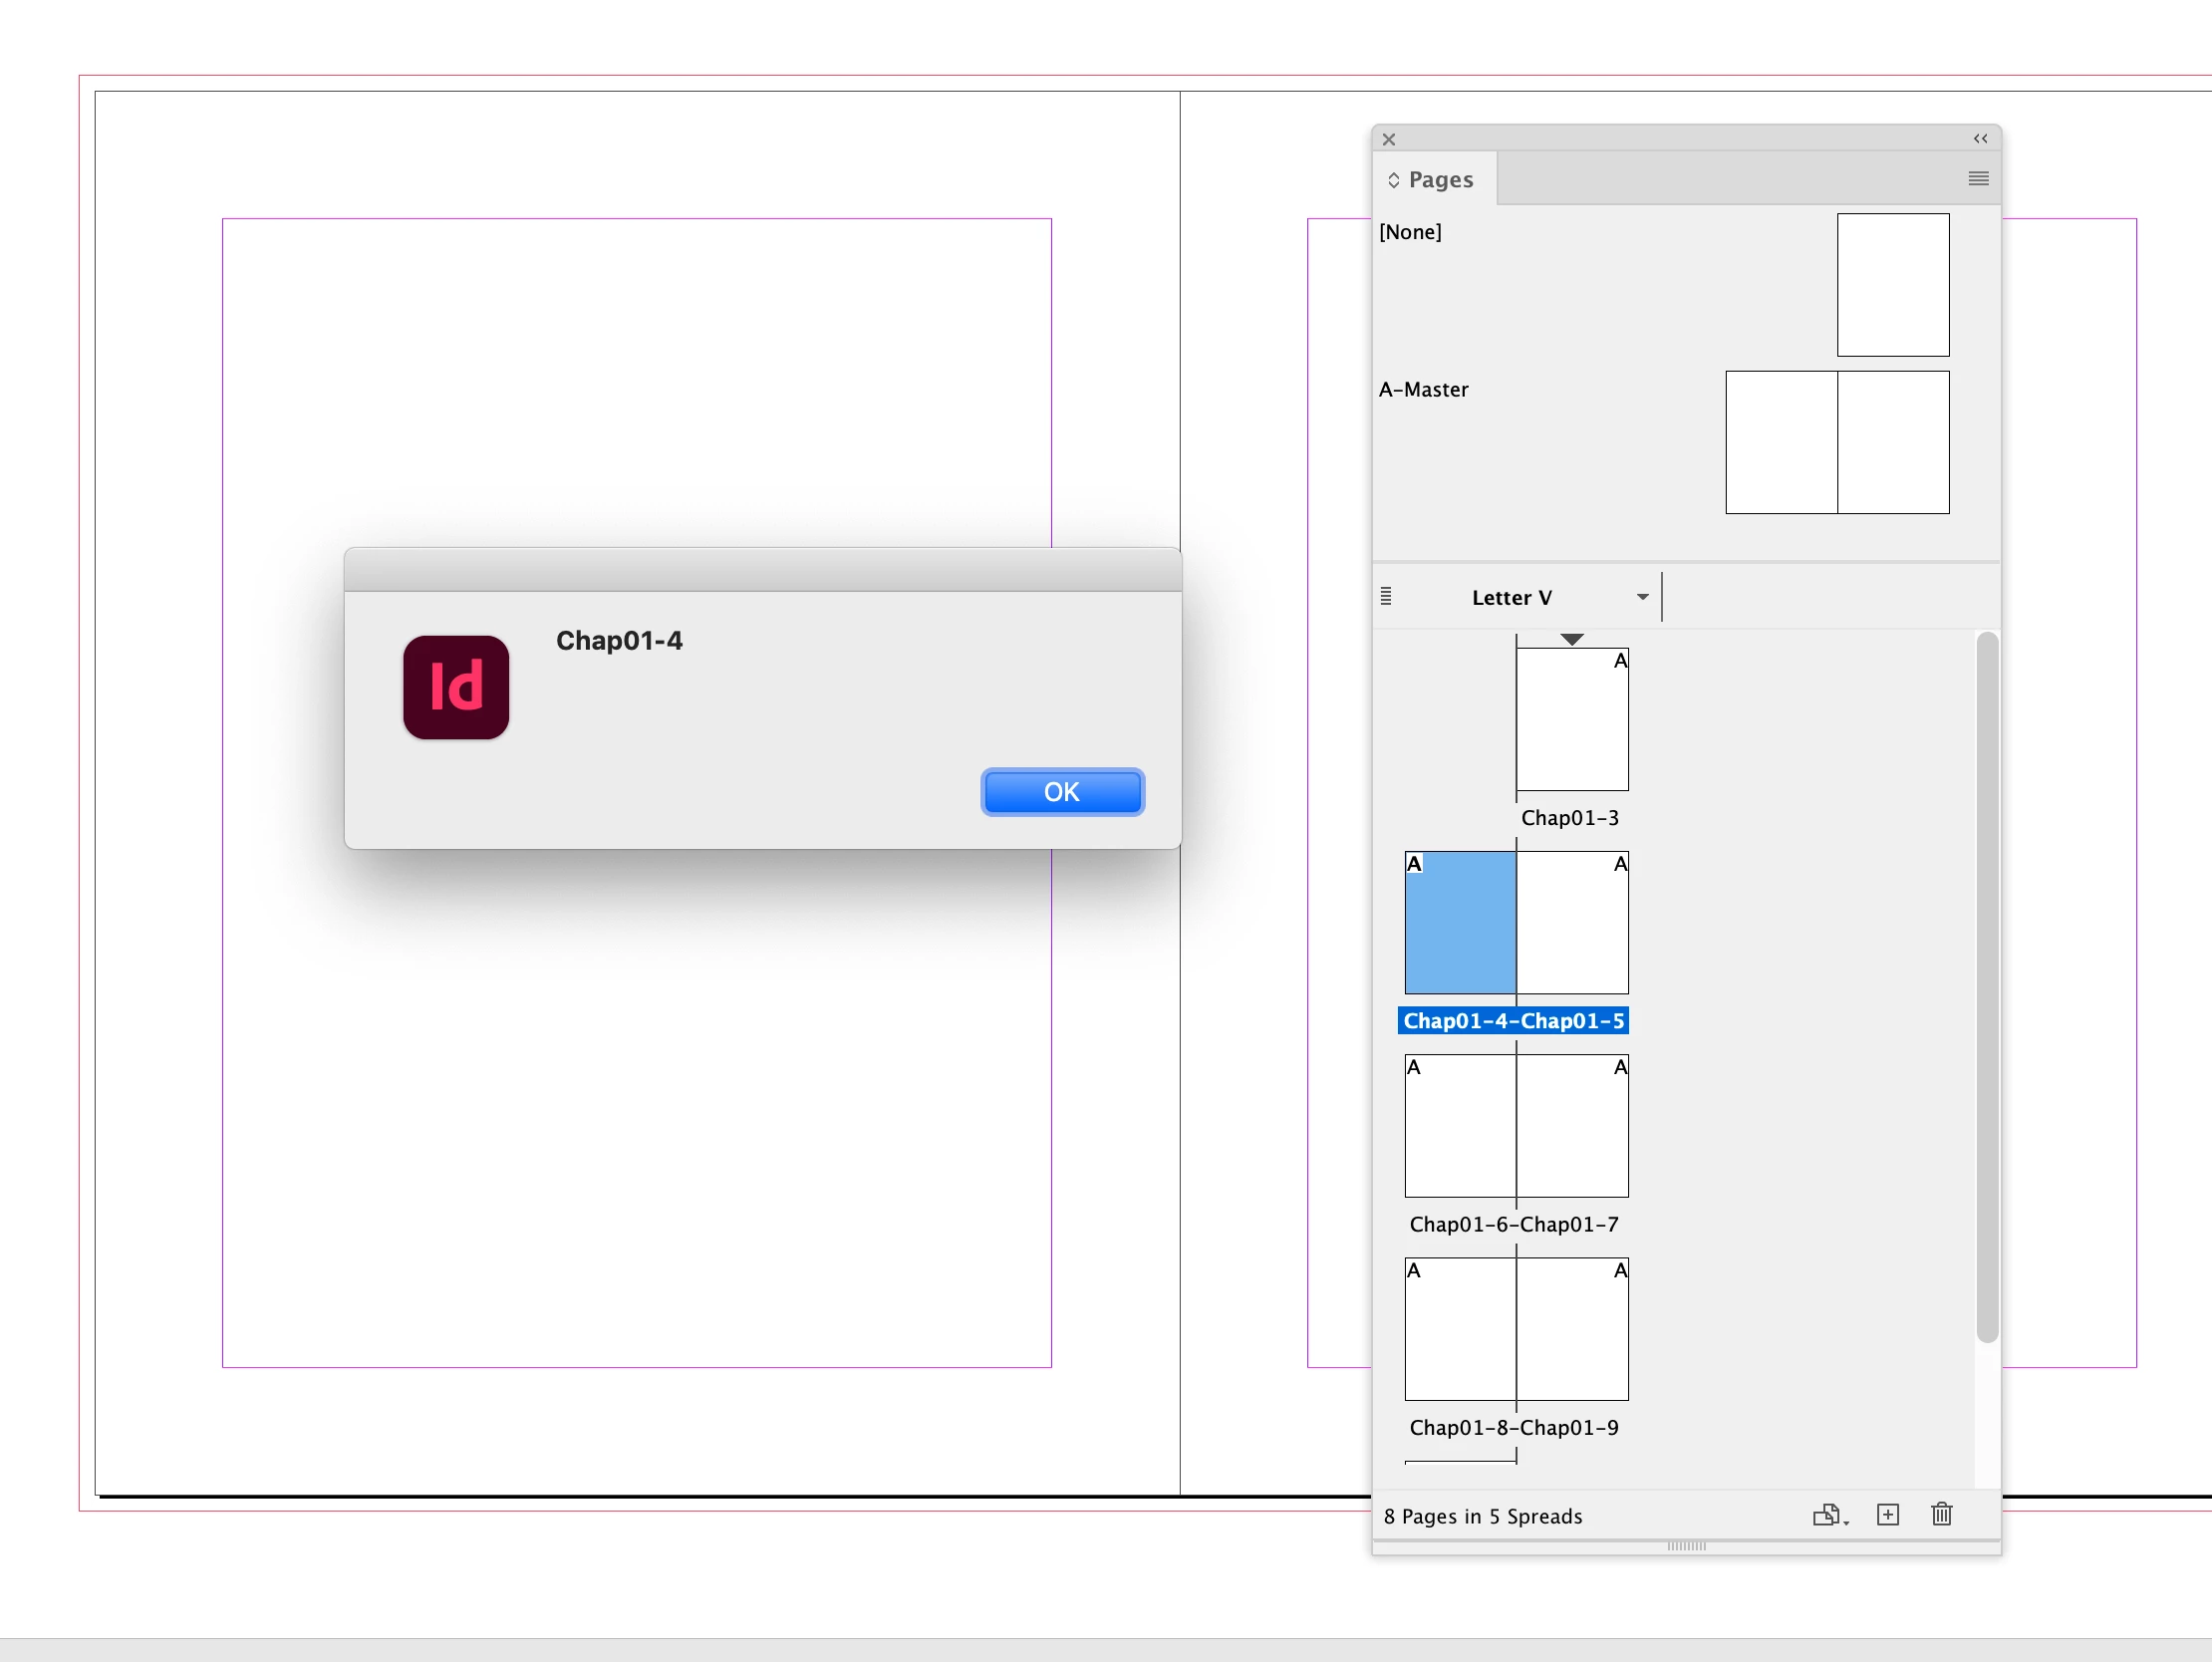Image resolution: width=2212 pixels, height=1662 pixels.
Task: Click the section start triangle above Chap01-3
Action: [x=1571, y=640]
